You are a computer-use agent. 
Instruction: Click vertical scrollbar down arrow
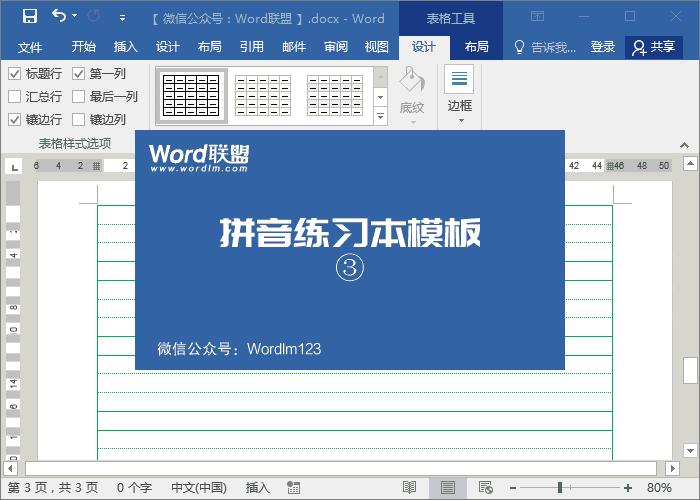click(690, 450)
